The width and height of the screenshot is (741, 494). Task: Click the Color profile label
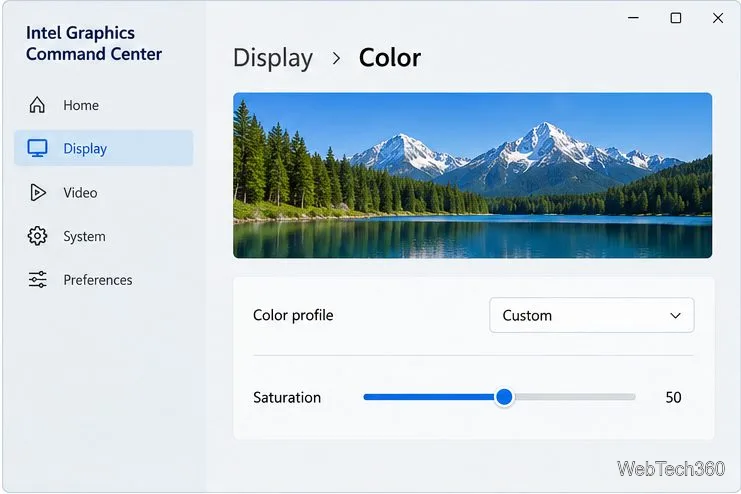[293, 315]
